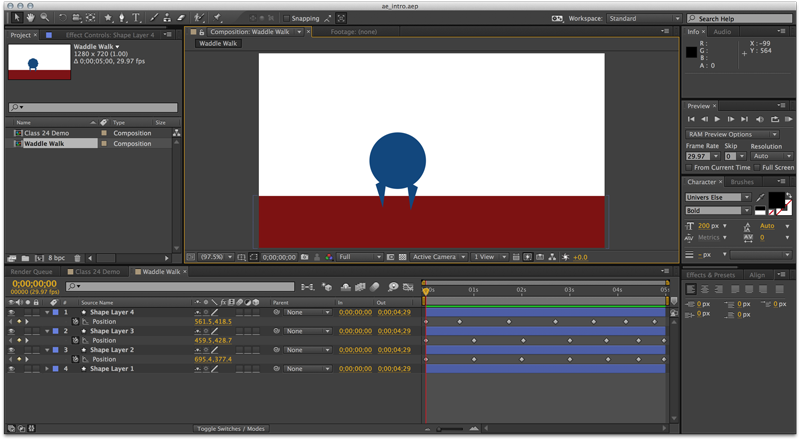Screen dimensions: 800x440
Task: Select the Puppet Pin tool
Action: pos(218,18)
